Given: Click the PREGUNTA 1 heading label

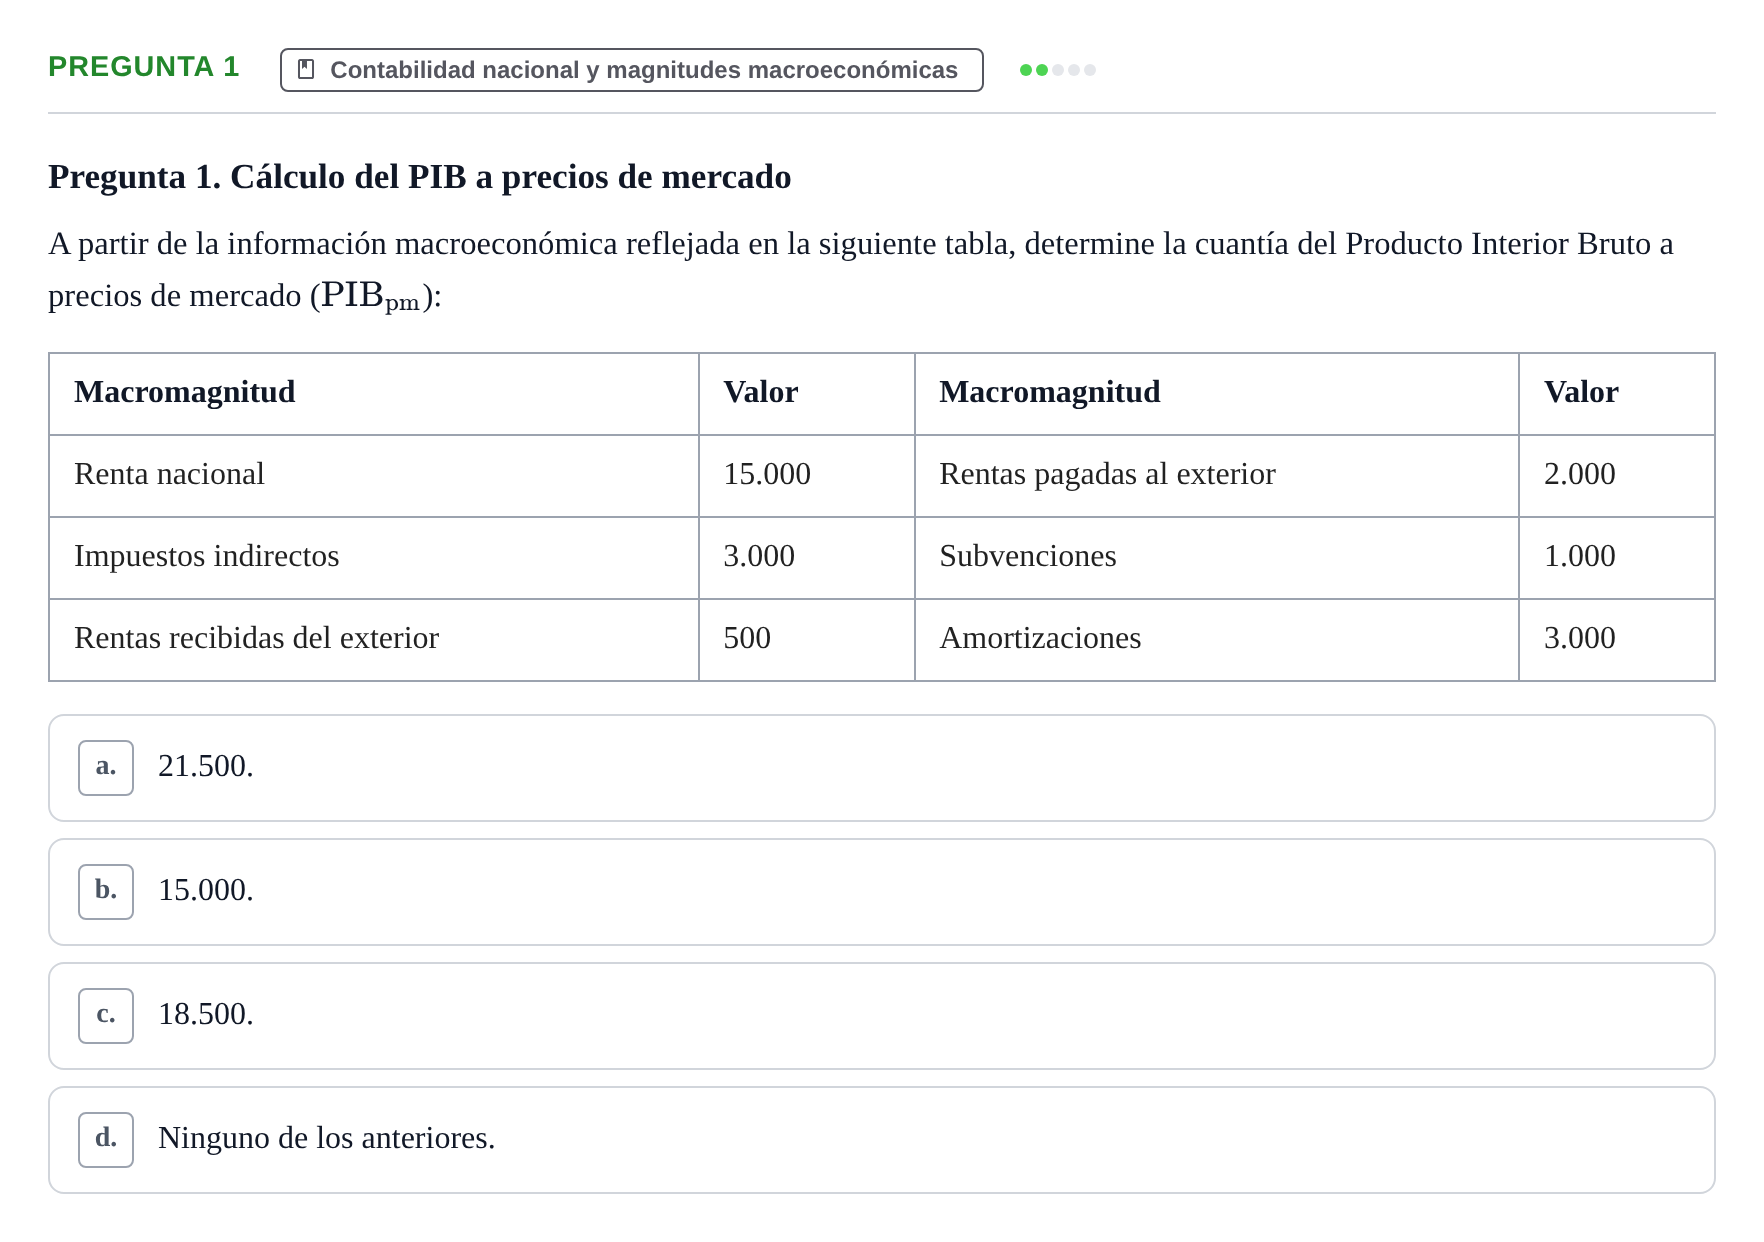Looking at the screenshot, I should coord(144,67).
